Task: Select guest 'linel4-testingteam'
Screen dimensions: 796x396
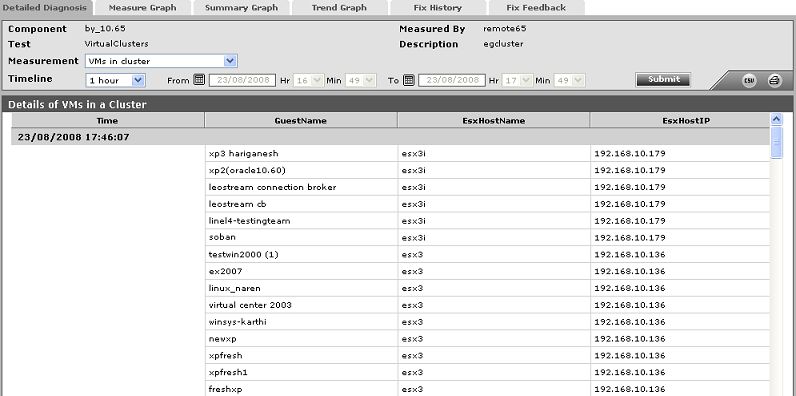Action: click(249, 221)
